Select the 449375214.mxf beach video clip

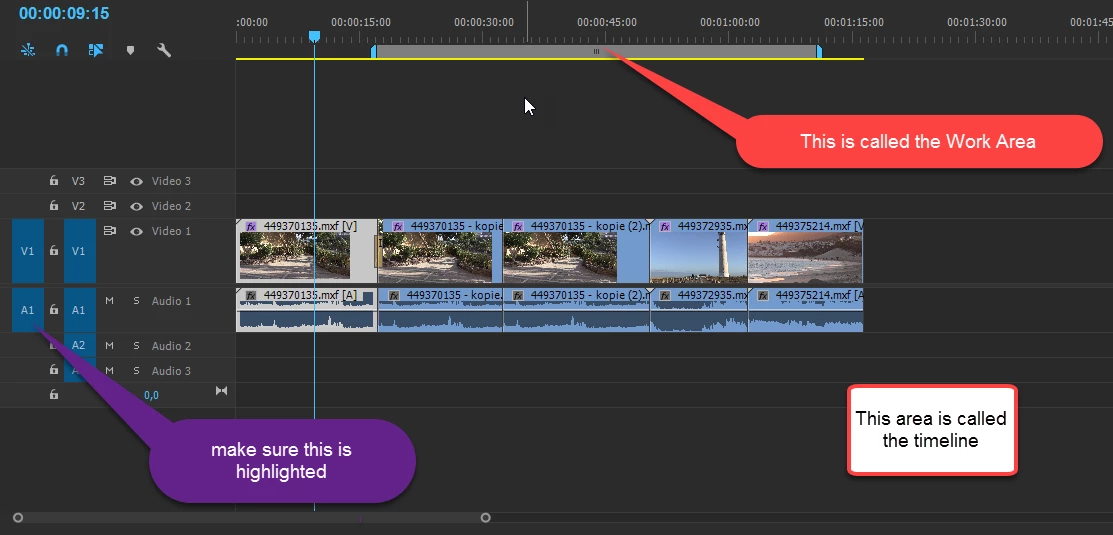[x=805, y=251]
